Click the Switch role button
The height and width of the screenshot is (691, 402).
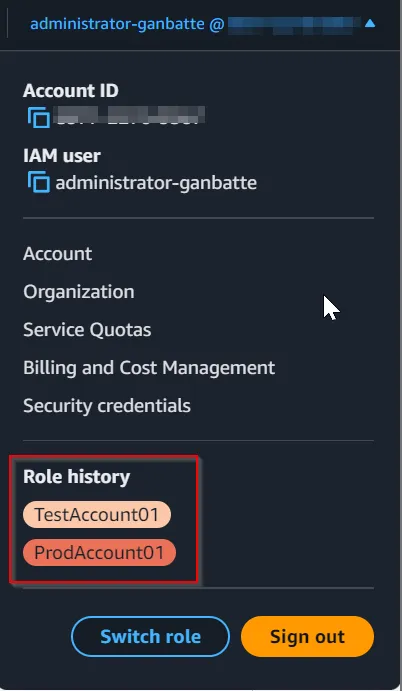pos(150,636)
